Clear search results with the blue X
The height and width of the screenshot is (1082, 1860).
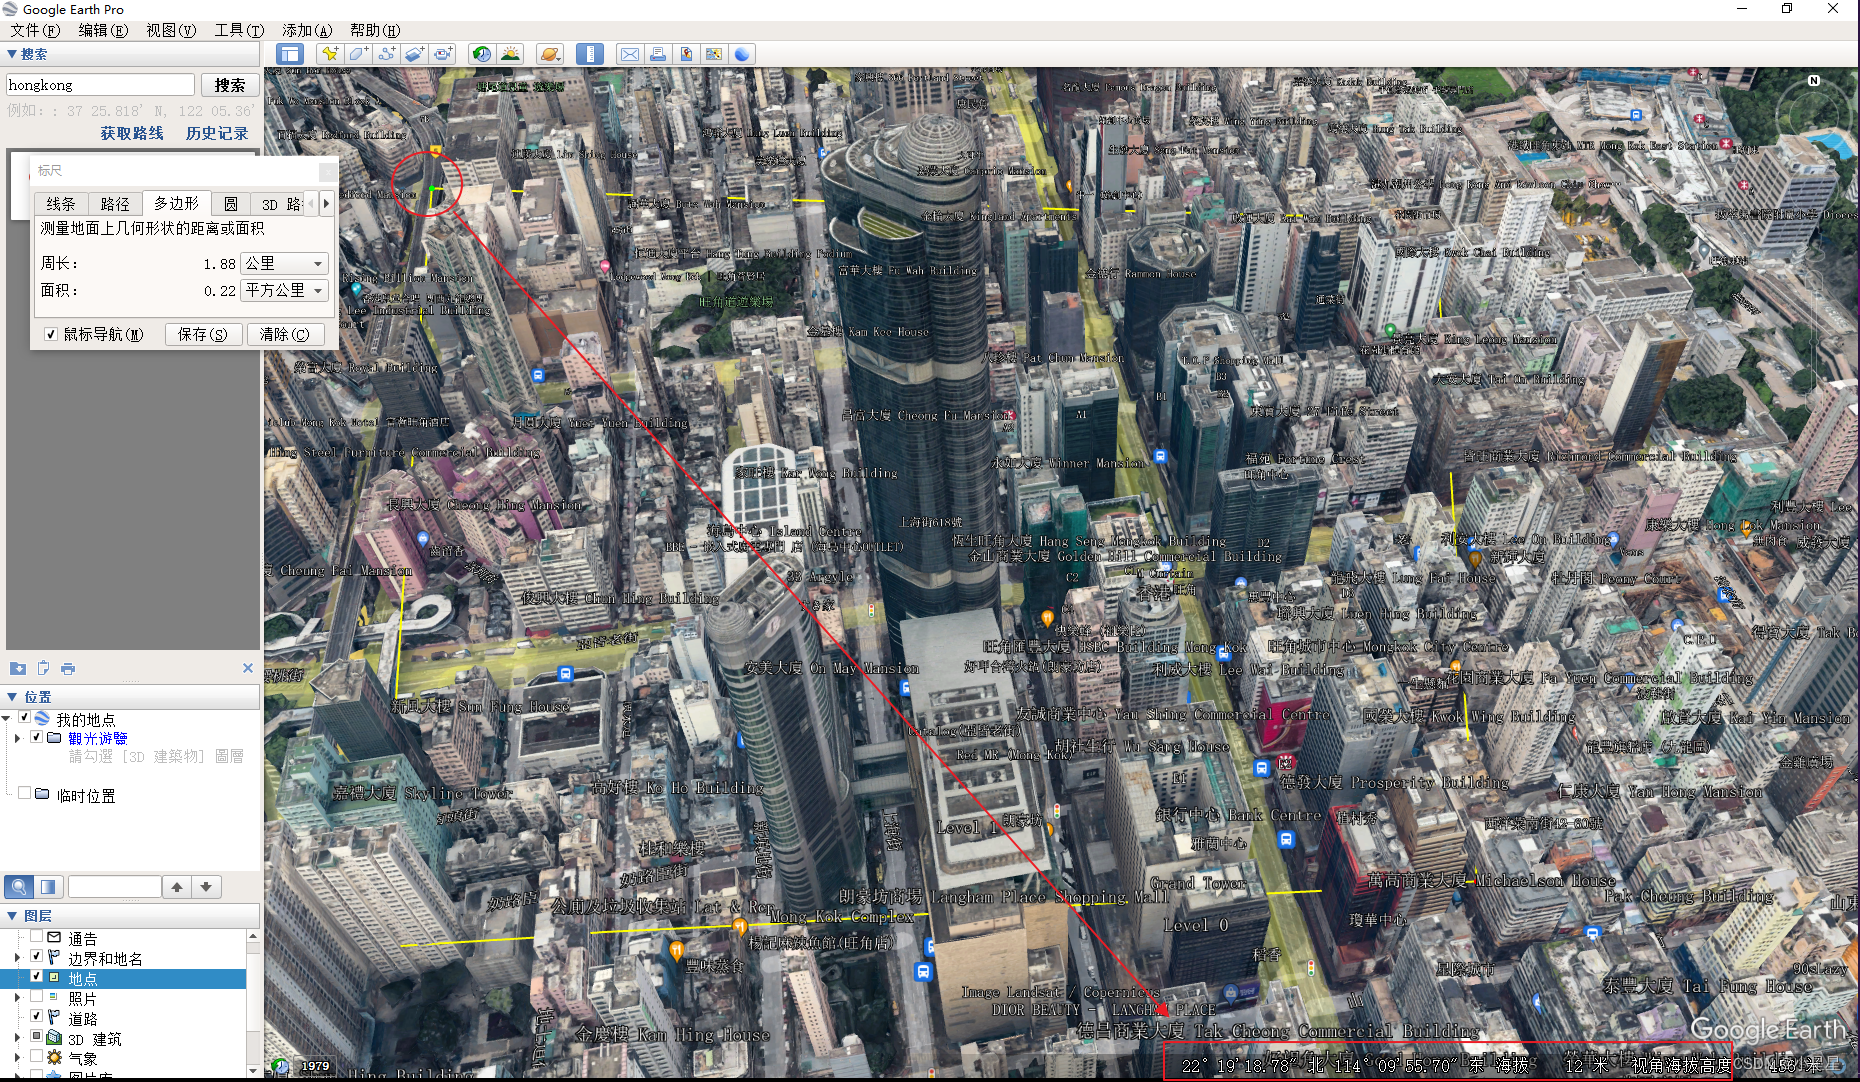(248, 668)
